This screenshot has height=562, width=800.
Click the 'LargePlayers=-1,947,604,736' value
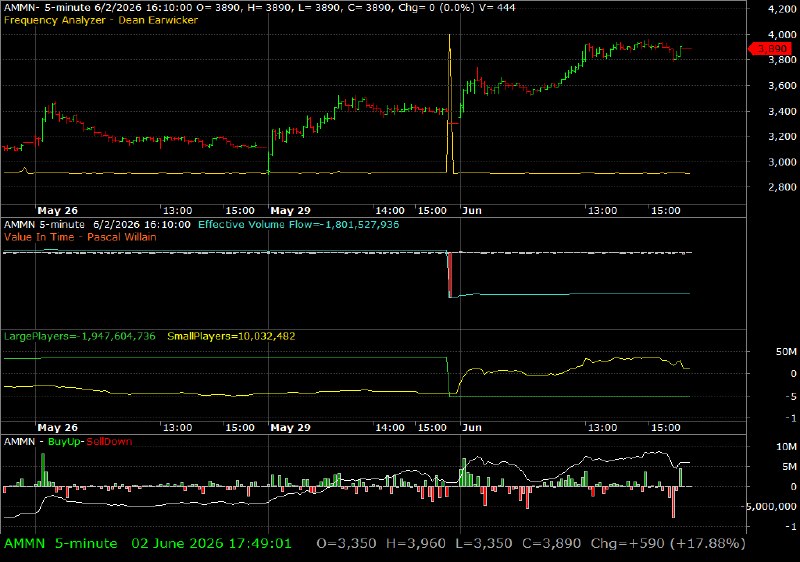[x=80, y=336]
